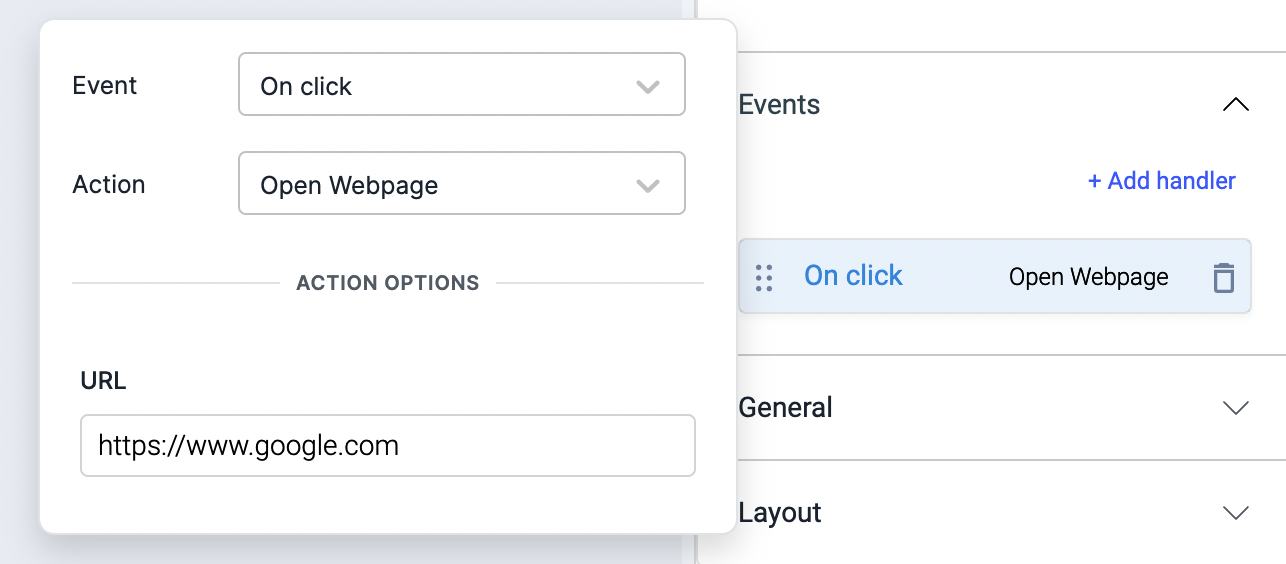Click the chevron arrow in the Event dropdown
The height and width of the screenshot is (564, 1286).
[x=648, y=87]
